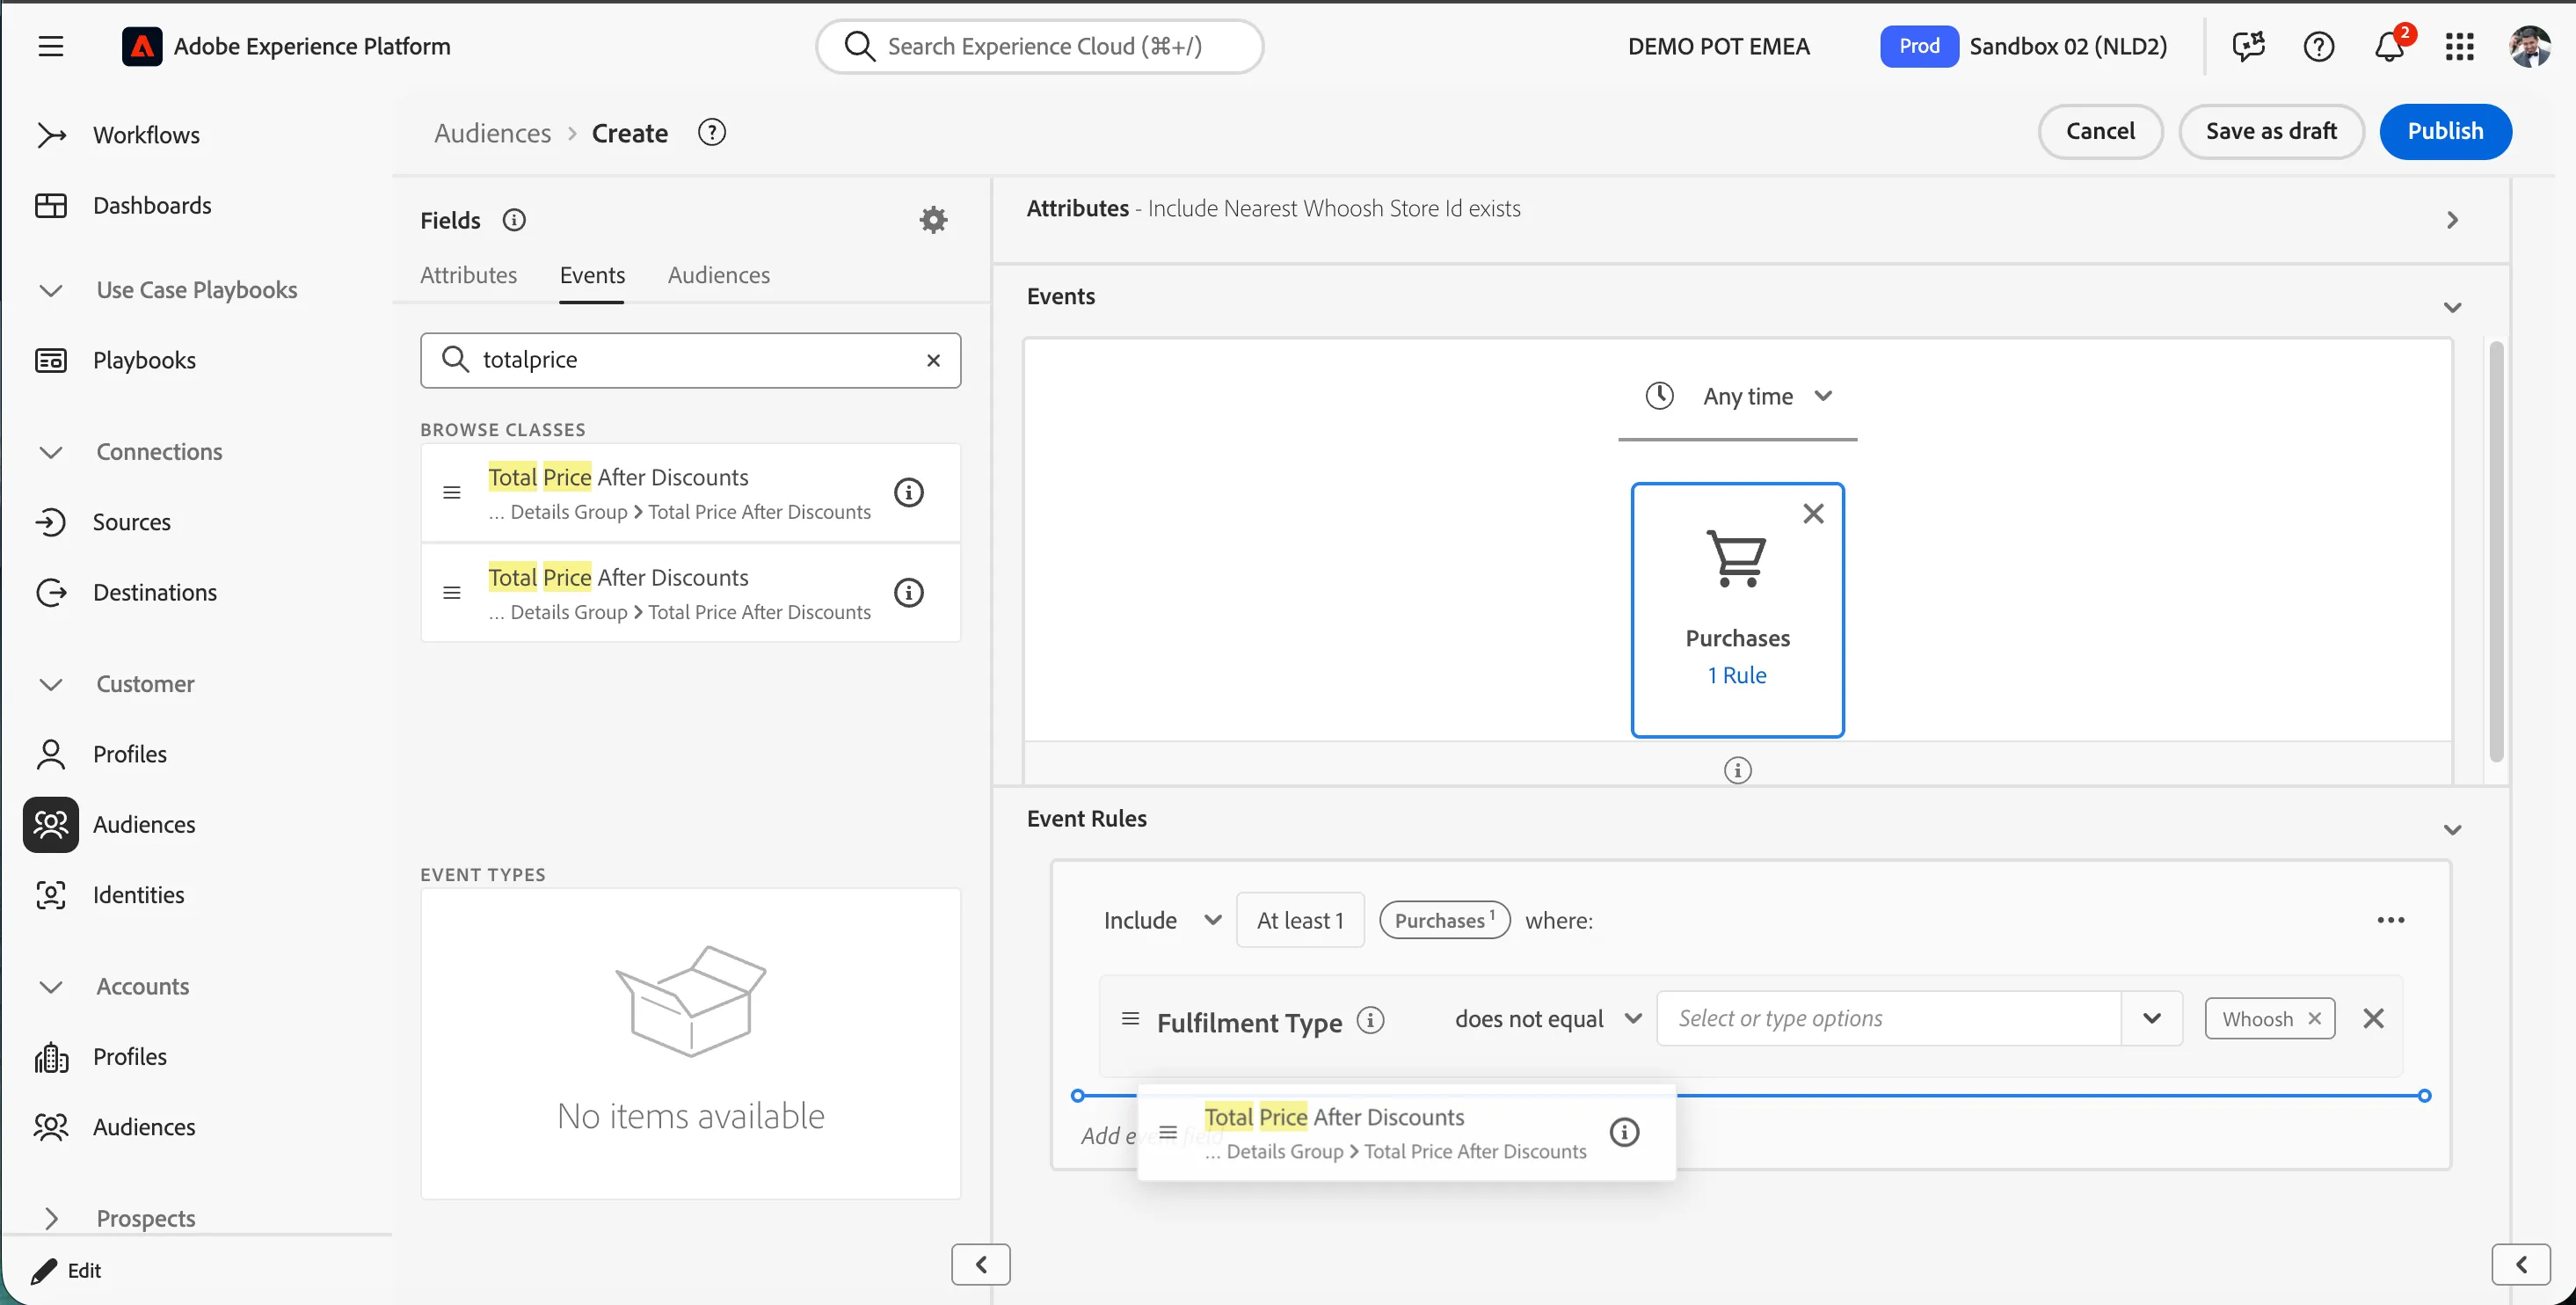
Task: Open the Fields settings gear
Action: click(933, 220)
